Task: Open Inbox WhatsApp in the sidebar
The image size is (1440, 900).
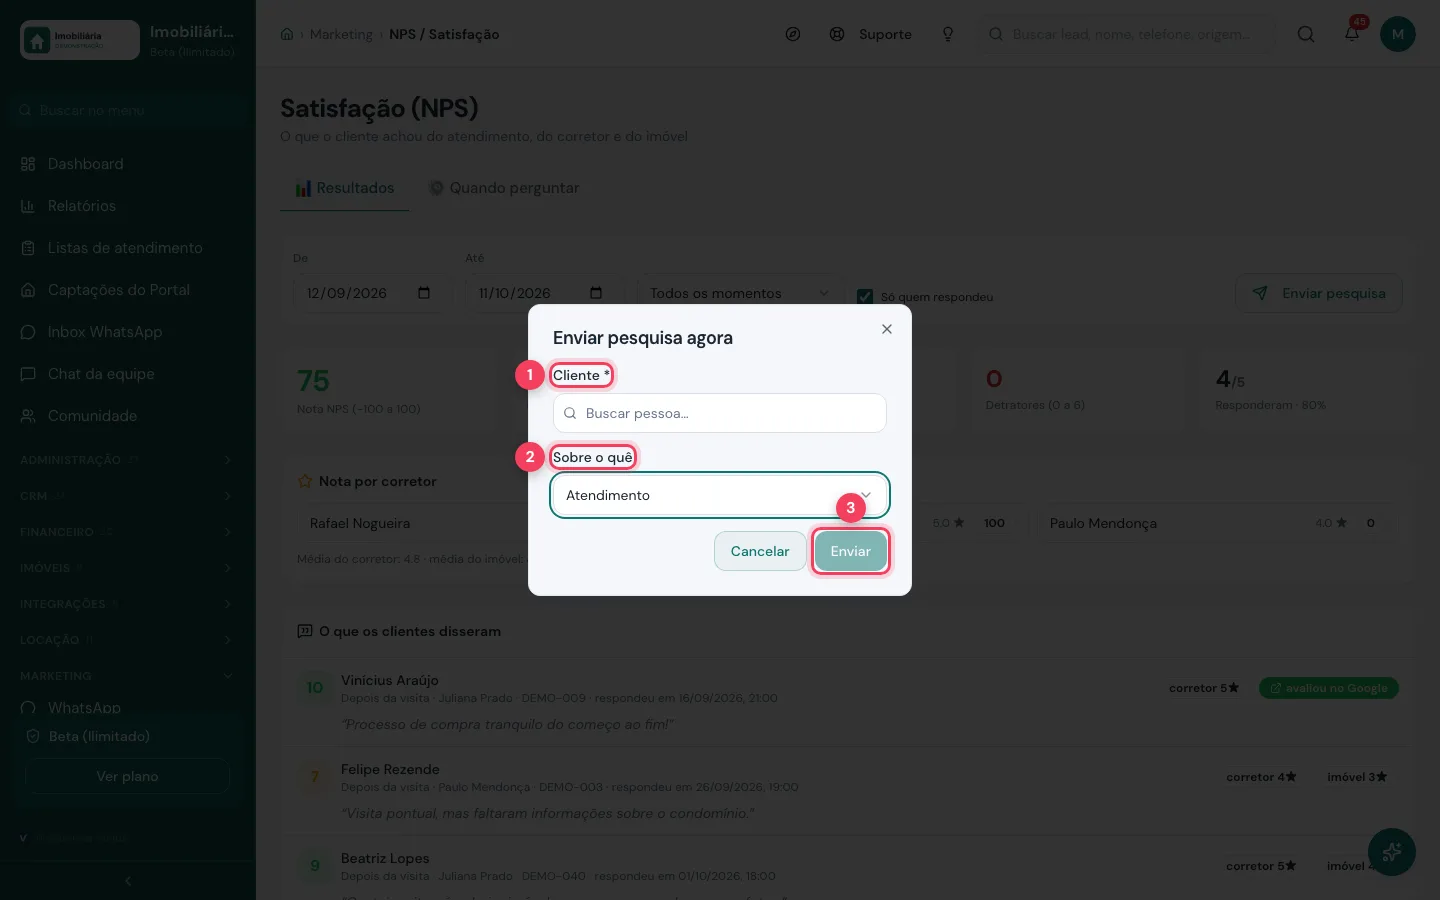Action: click(128, 332)
